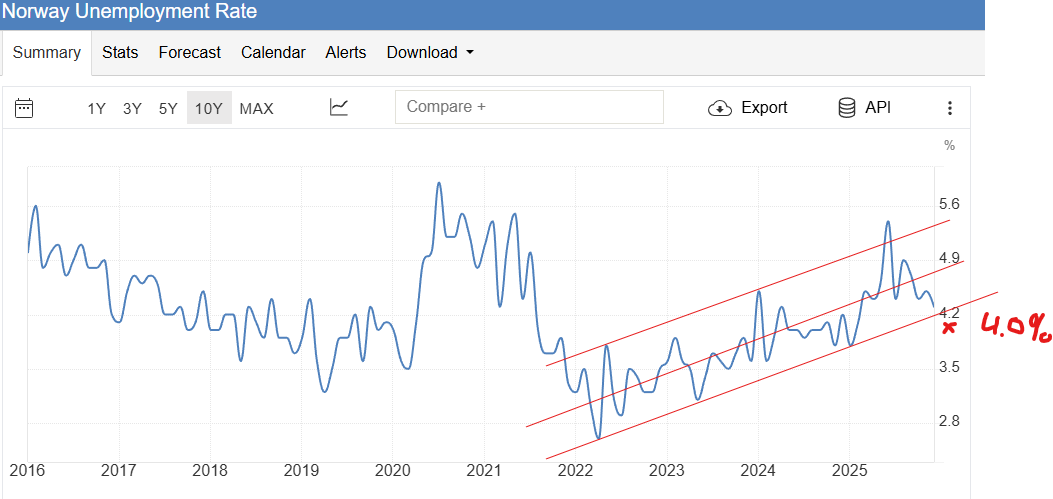1053x499 pixels.
Task: Expand the Download dropdown menu
Action: tap(430, 53)
